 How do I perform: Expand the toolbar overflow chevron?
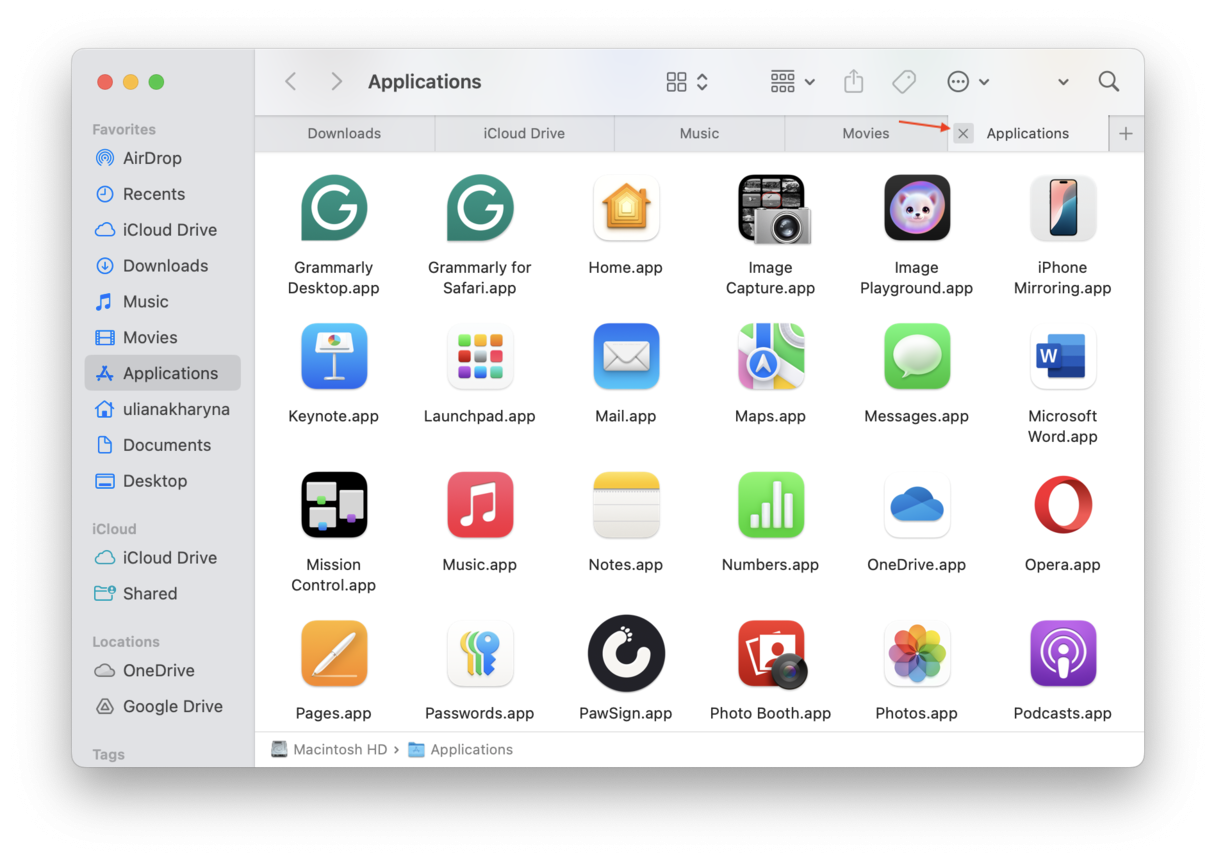[1063, 82]
